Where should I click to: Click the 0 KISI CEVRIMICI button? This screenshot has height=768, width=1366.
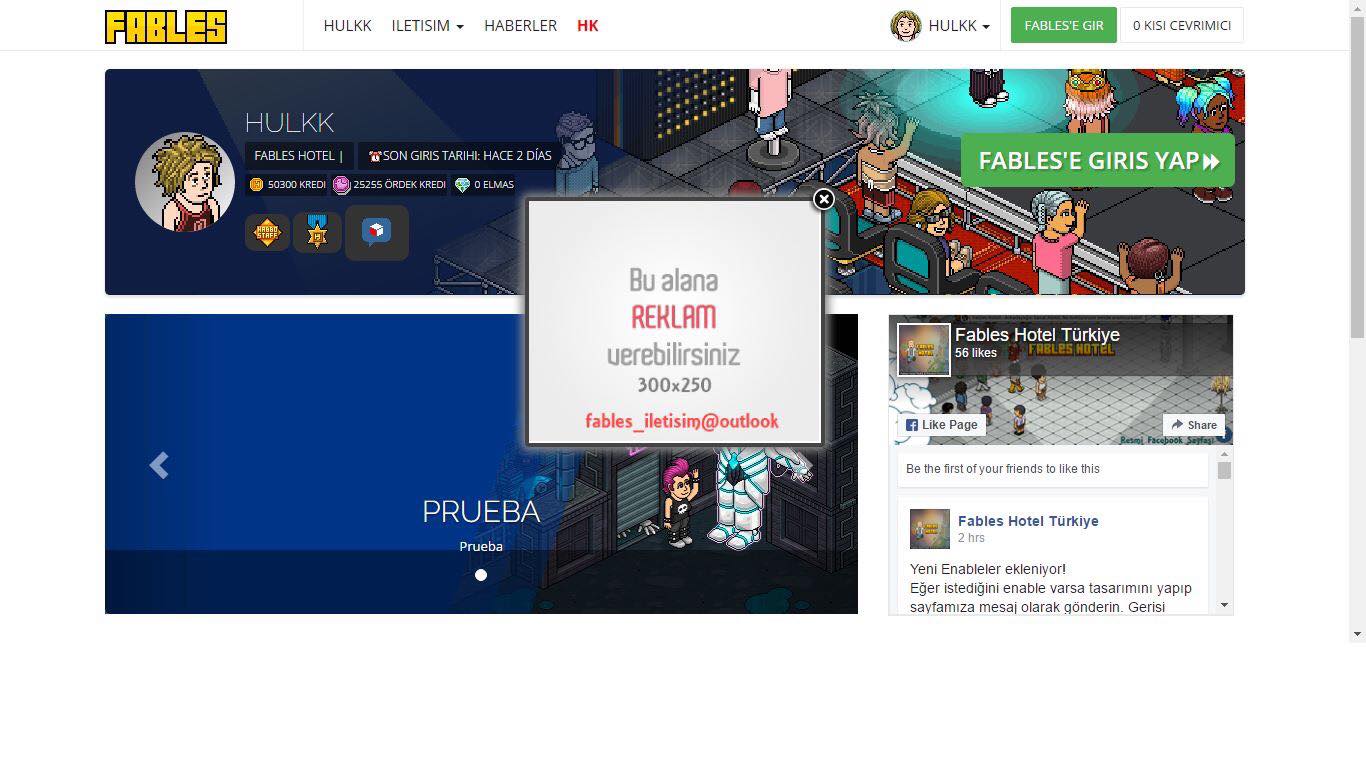(x=1181, y=25)
